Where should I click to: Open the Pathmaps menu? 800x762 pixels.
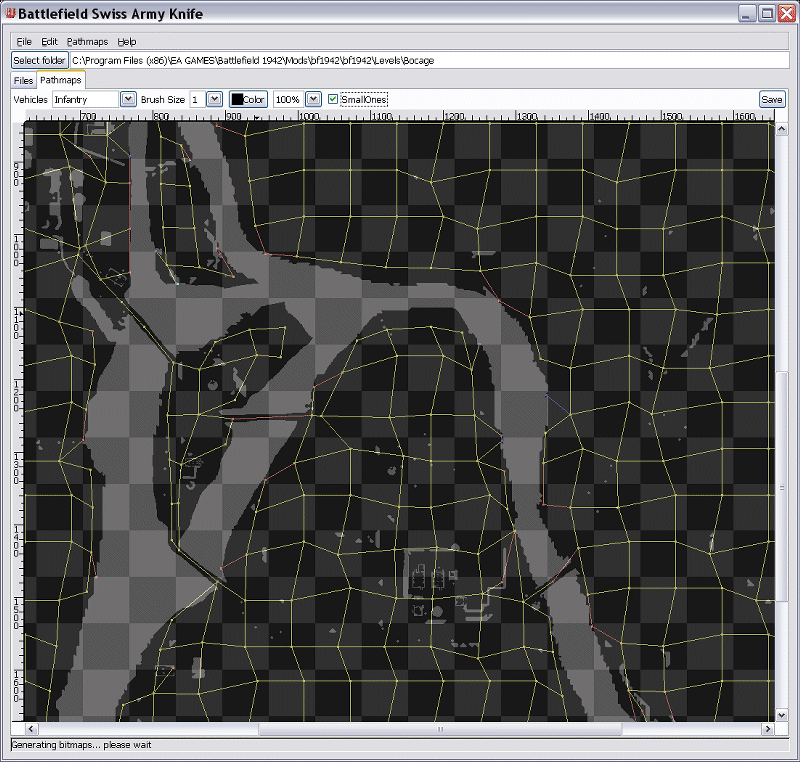tap(87, 42)
